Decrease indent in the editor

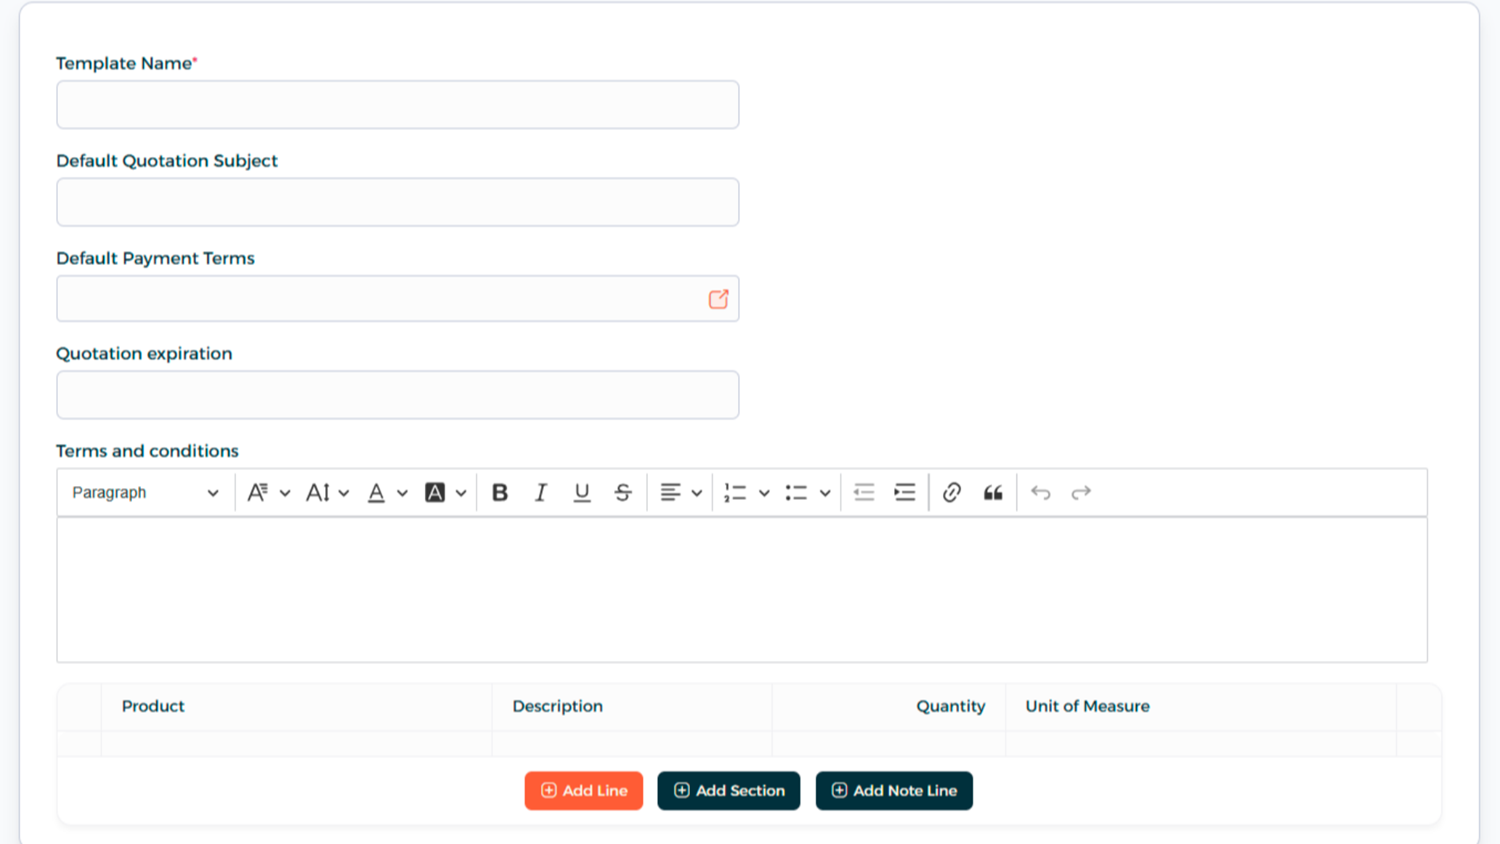864,493
